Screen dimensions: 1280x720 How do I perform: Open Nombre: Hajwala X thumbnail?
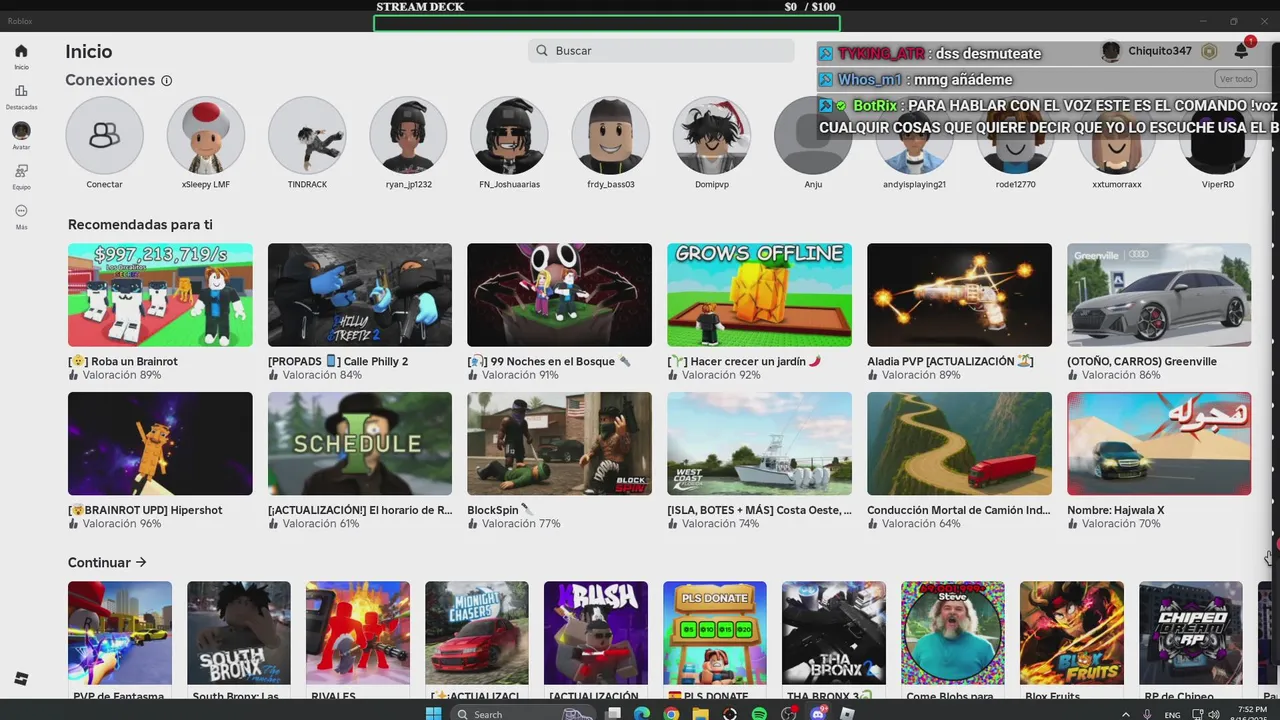(1159, 443)
